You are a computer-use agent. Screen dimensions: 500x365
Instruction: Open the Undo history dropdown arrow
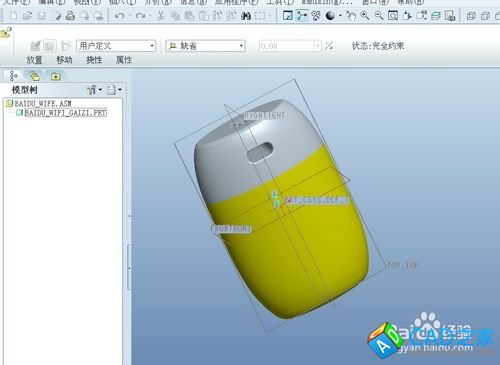pyautogui.click(x=129, y=16)
